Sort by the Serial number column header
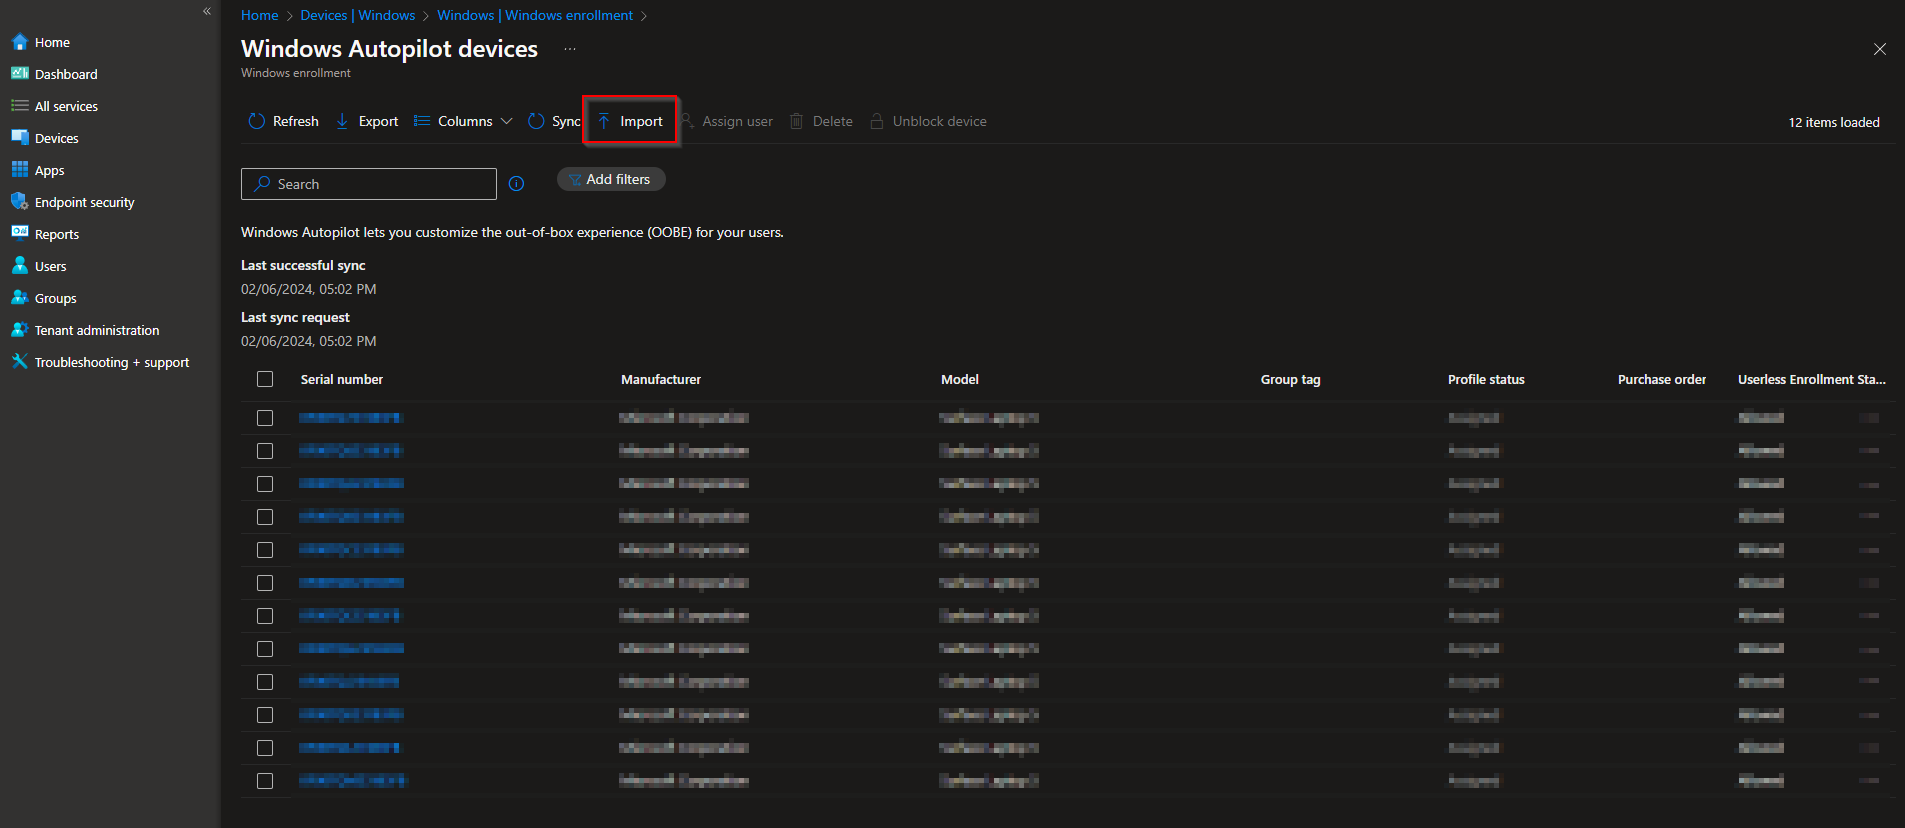 pyautogui.click(x=342, y=379)
